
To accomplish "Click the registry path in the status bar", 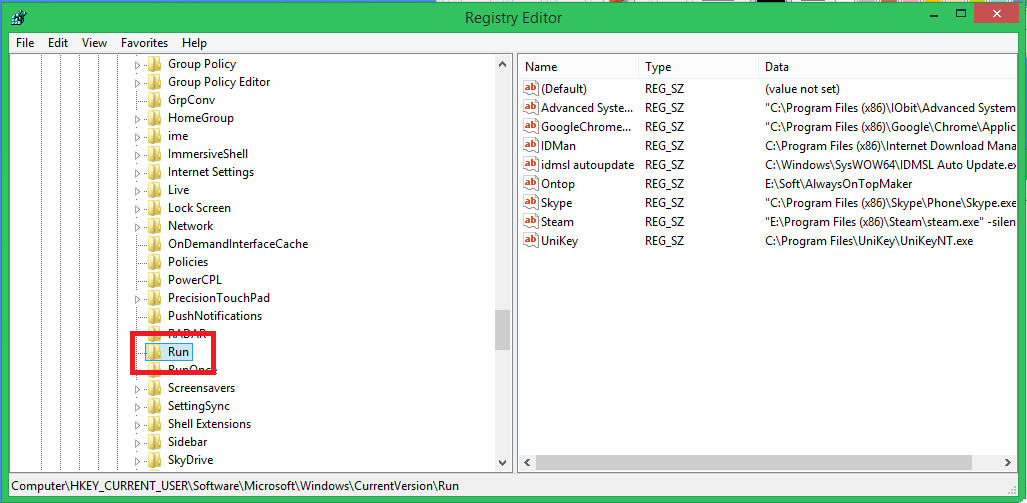I will coord(235,486).
